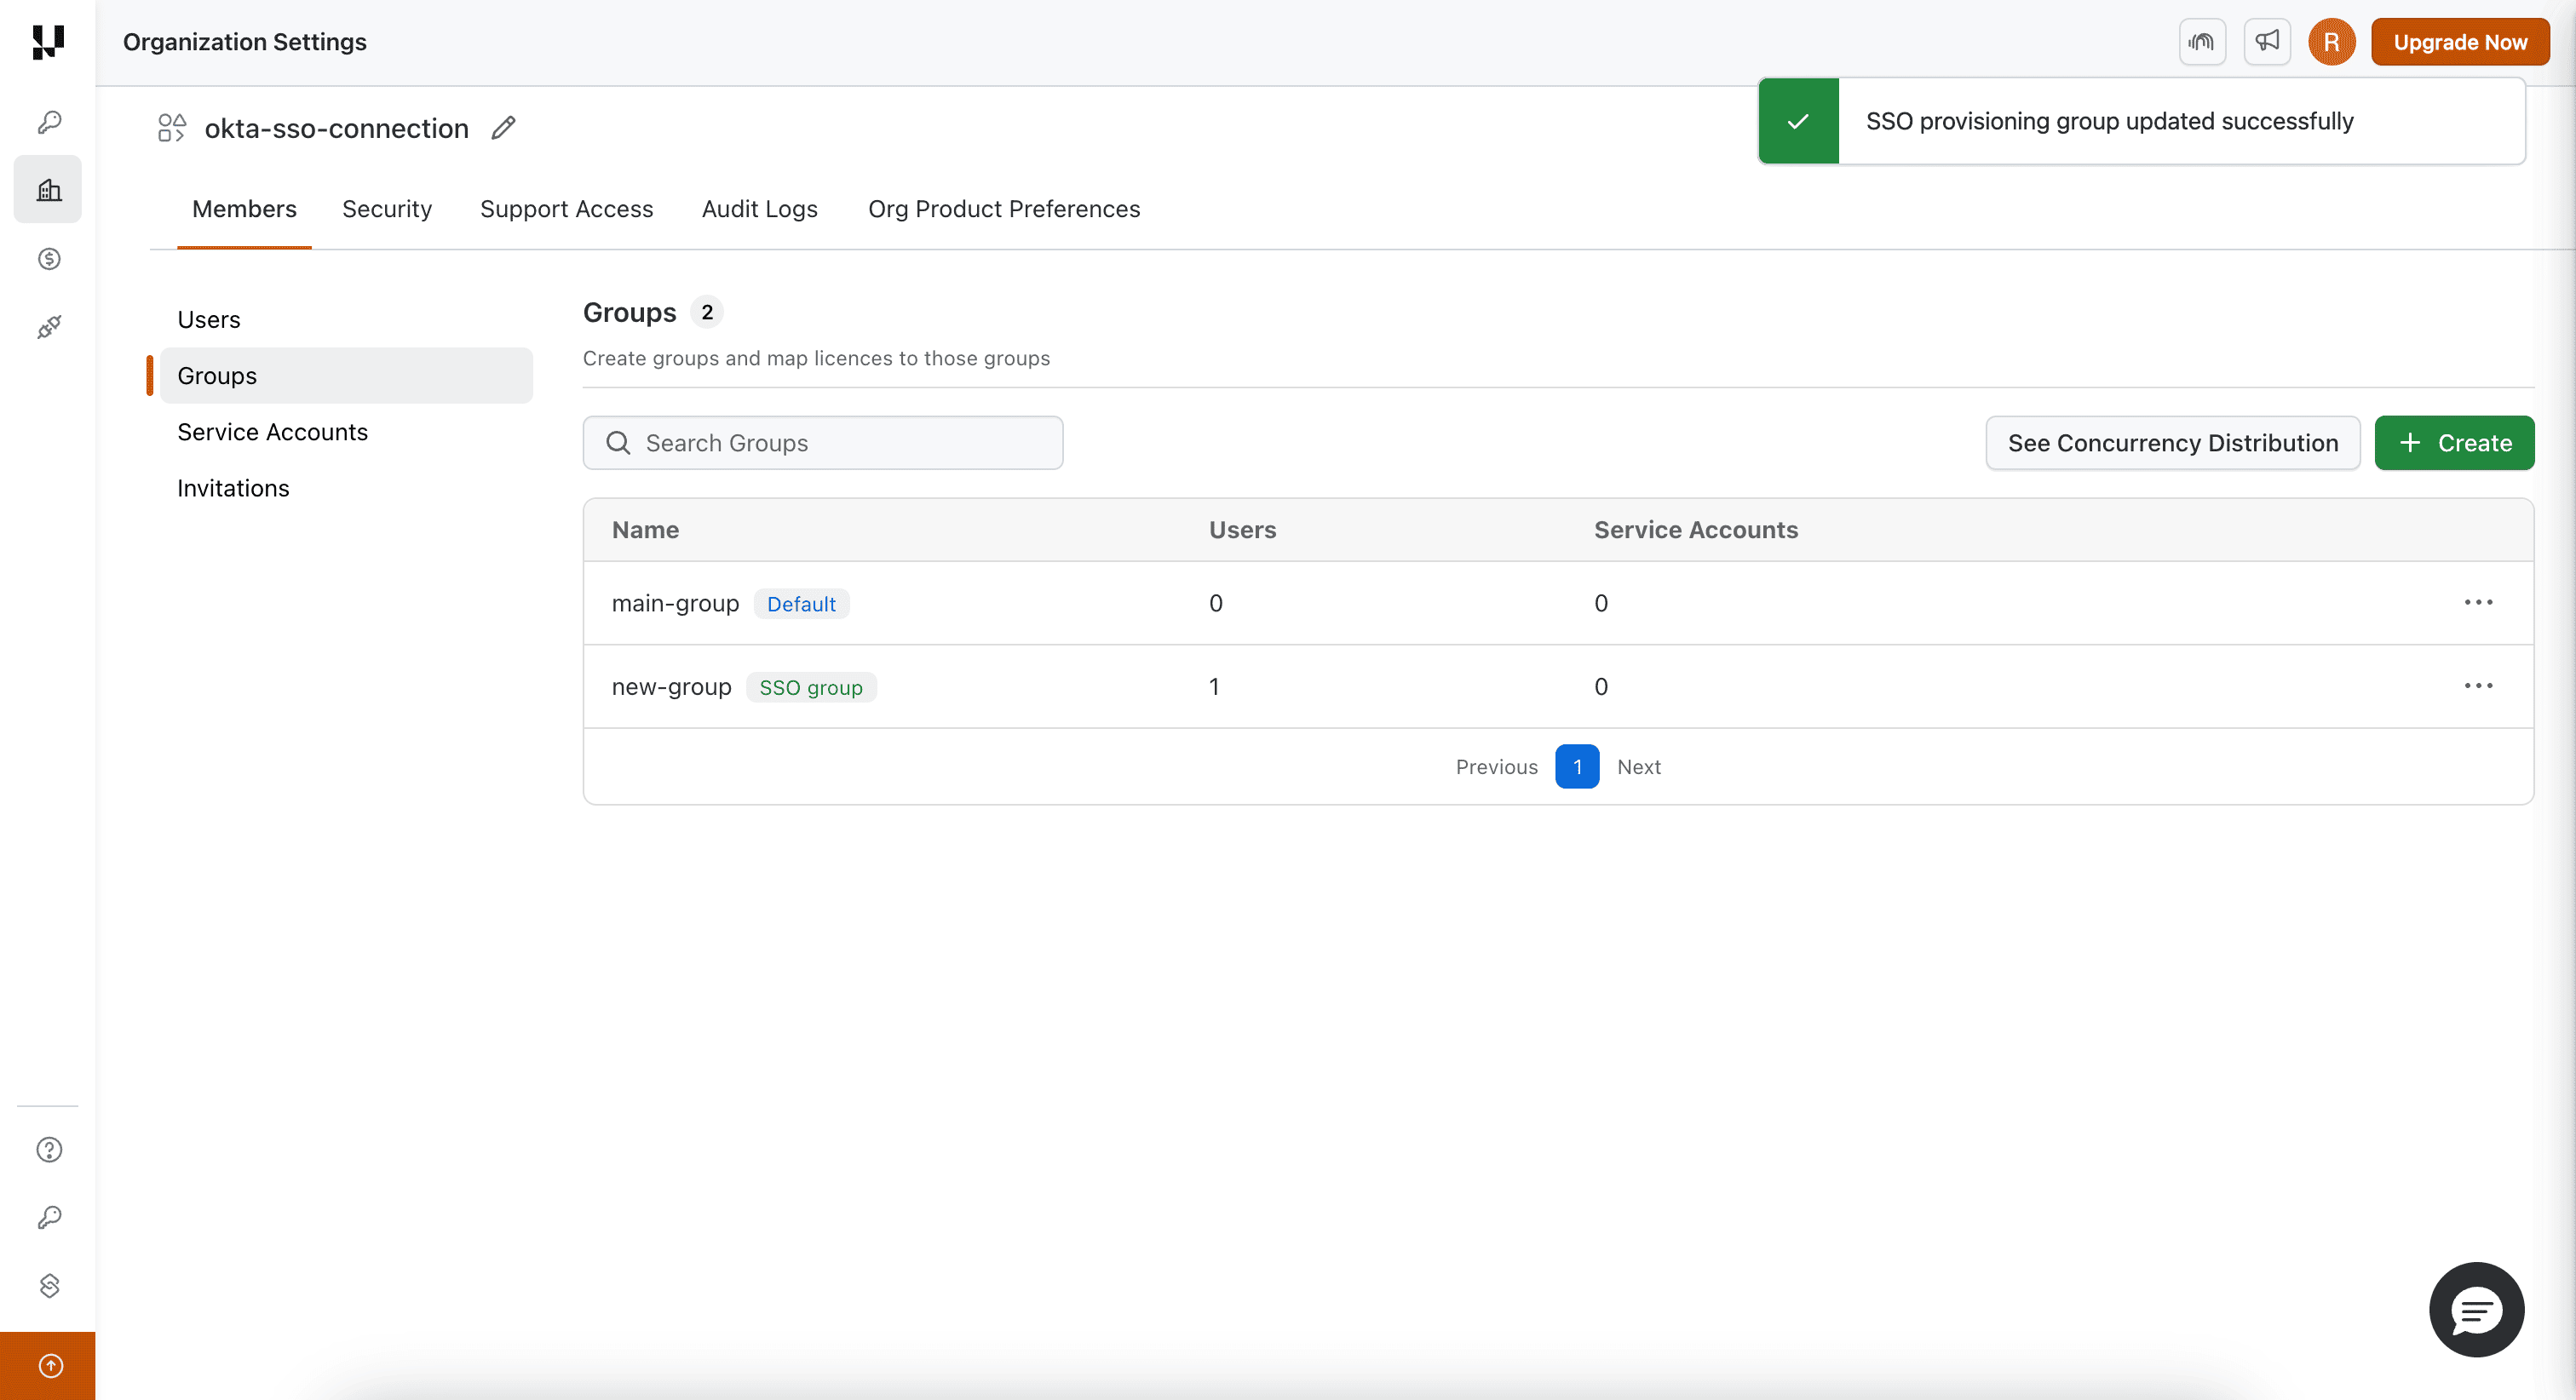
Task: Open the chat support bubble
Action: click(x=2476, y=1310)
